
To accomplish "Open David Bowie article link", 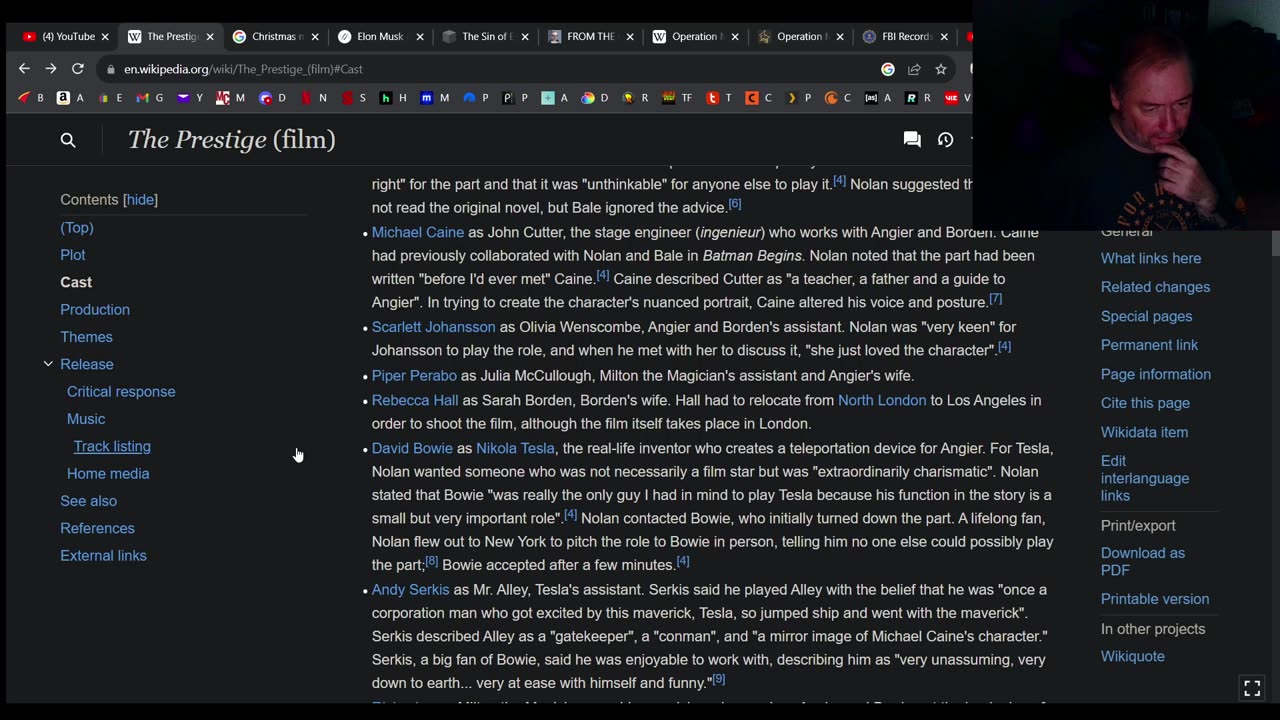I will 412,448.
